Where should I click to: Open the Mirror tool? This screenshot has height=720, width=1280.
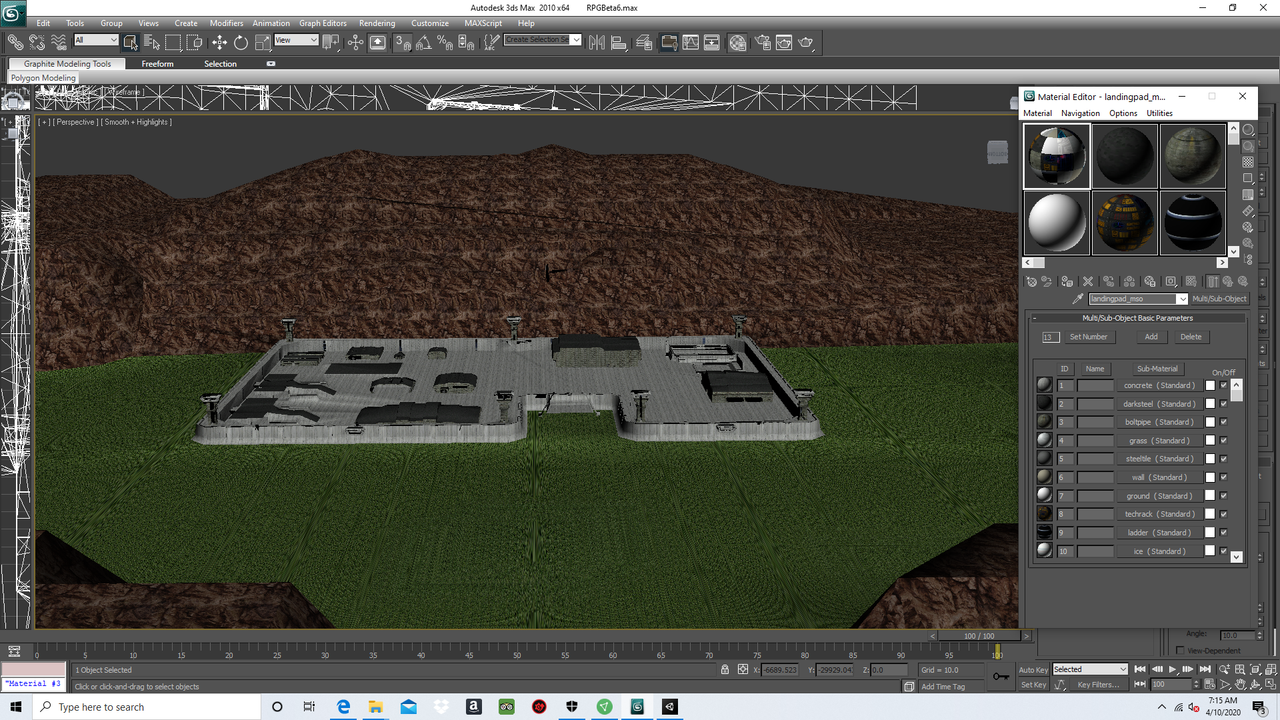(596, 42)
